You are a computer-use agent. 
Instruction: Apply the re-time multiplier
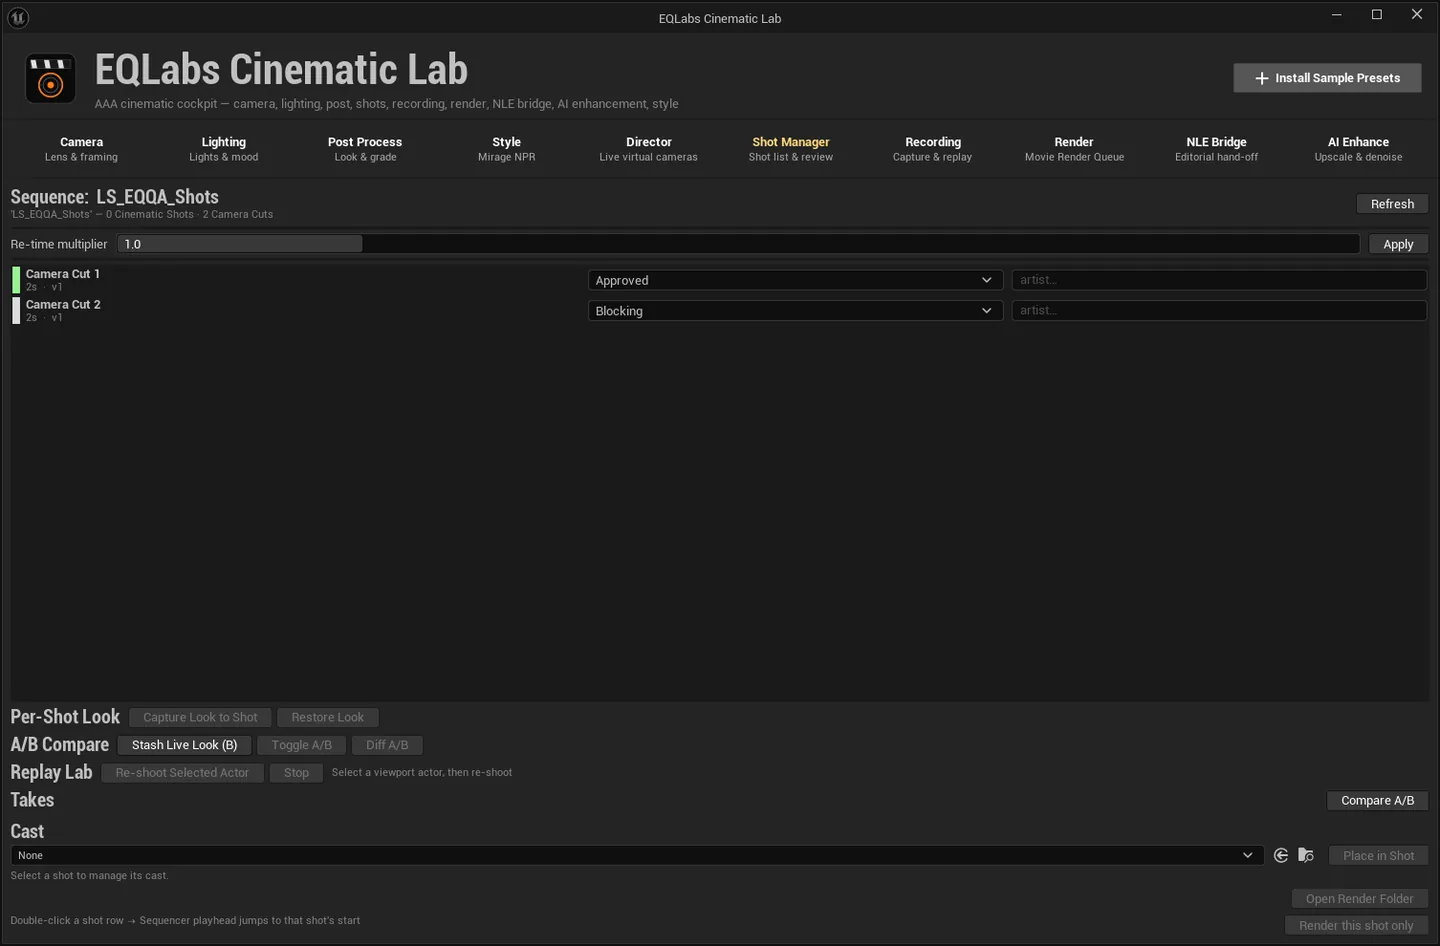[1398, 244]
